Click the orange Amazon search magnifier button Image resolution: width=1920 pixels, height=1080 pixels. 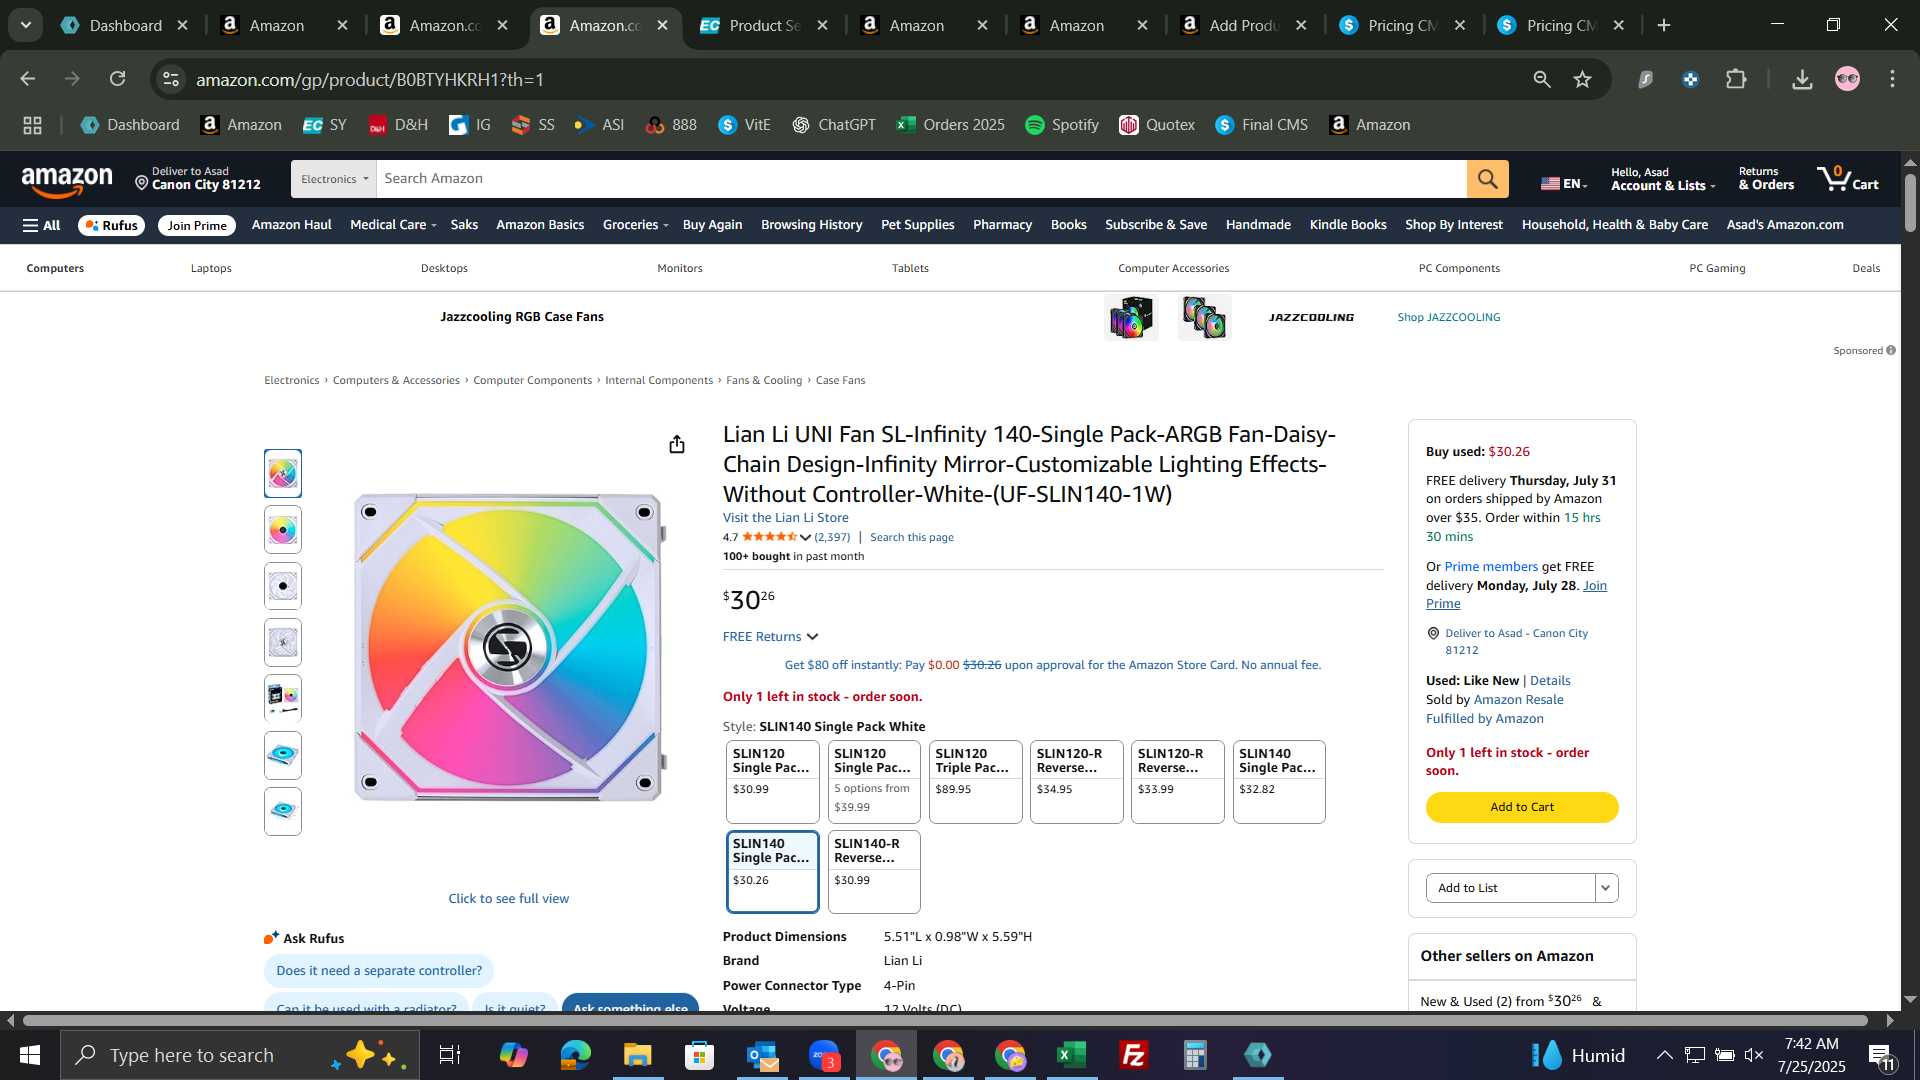click(x=1487, y=179)
